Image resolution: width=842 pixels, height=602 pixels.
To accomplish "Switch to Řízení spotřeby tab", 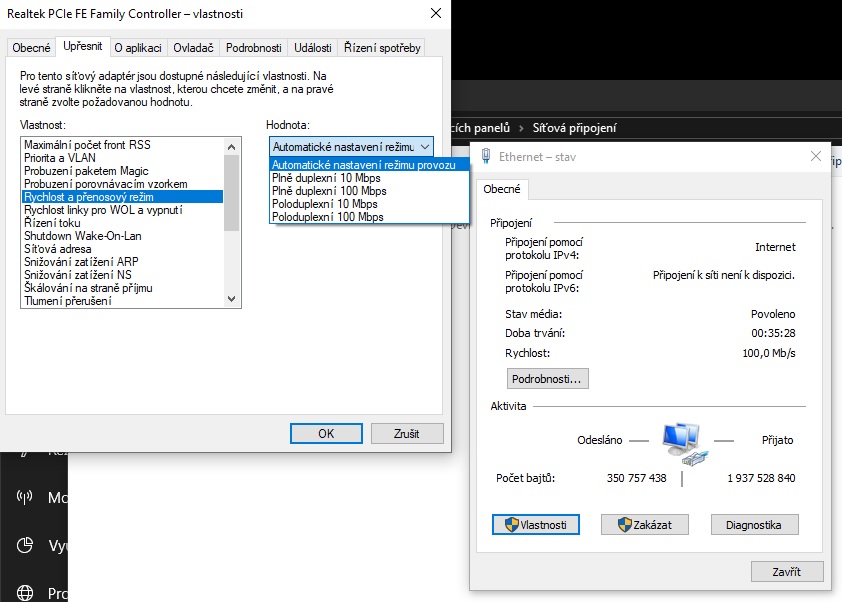I will 382,48.
